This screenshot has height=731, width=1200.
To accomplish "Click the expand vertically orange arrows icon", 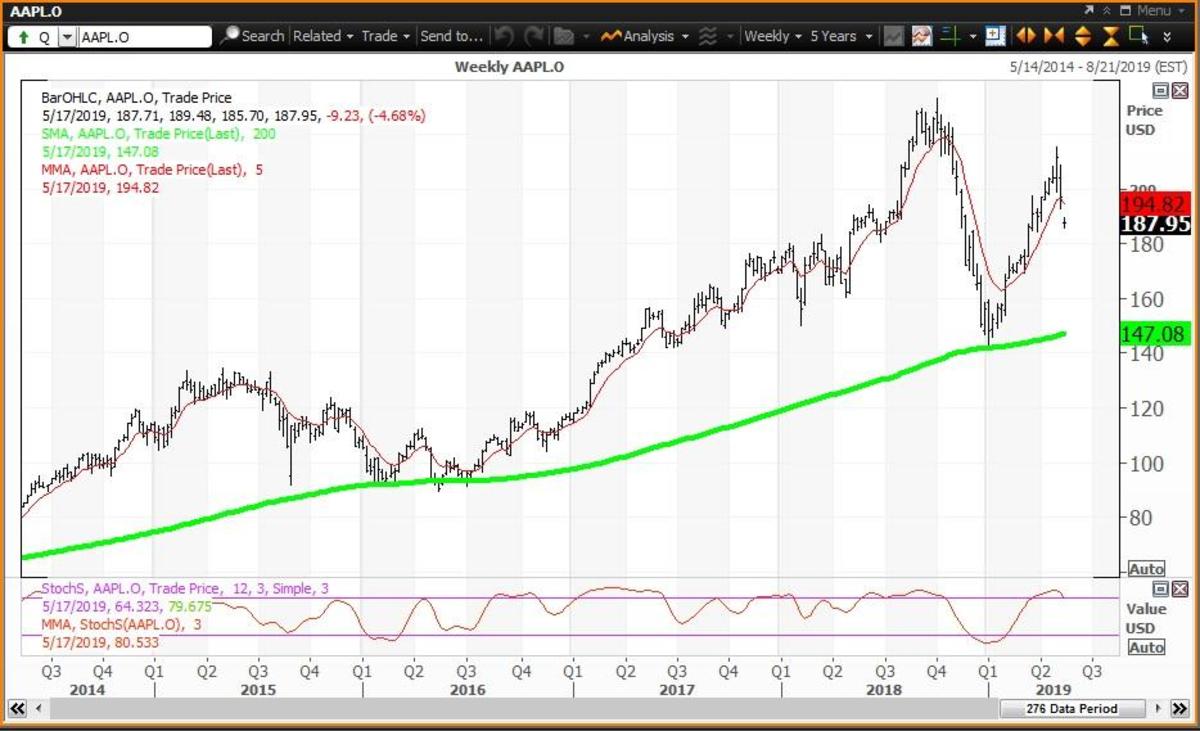I will tap(1082, 36).
